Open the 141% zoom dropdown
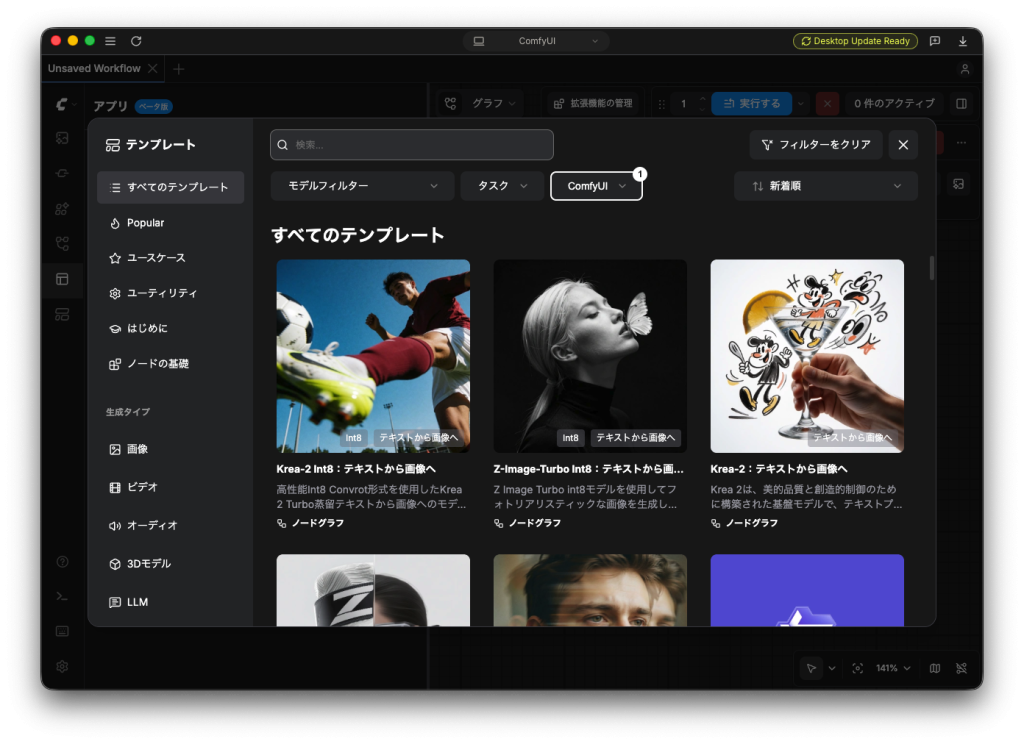 (893, 668)
